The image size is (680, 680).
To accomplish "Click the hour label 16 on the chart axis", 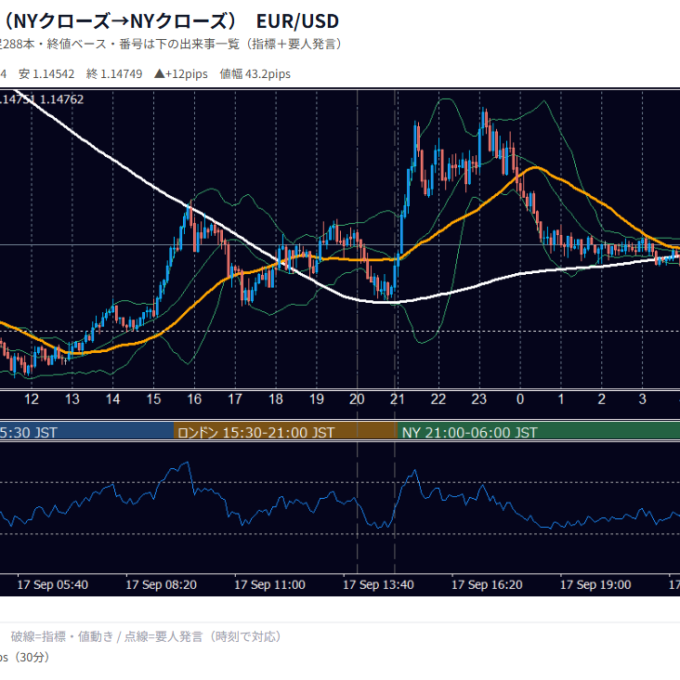I will [194, 399].
